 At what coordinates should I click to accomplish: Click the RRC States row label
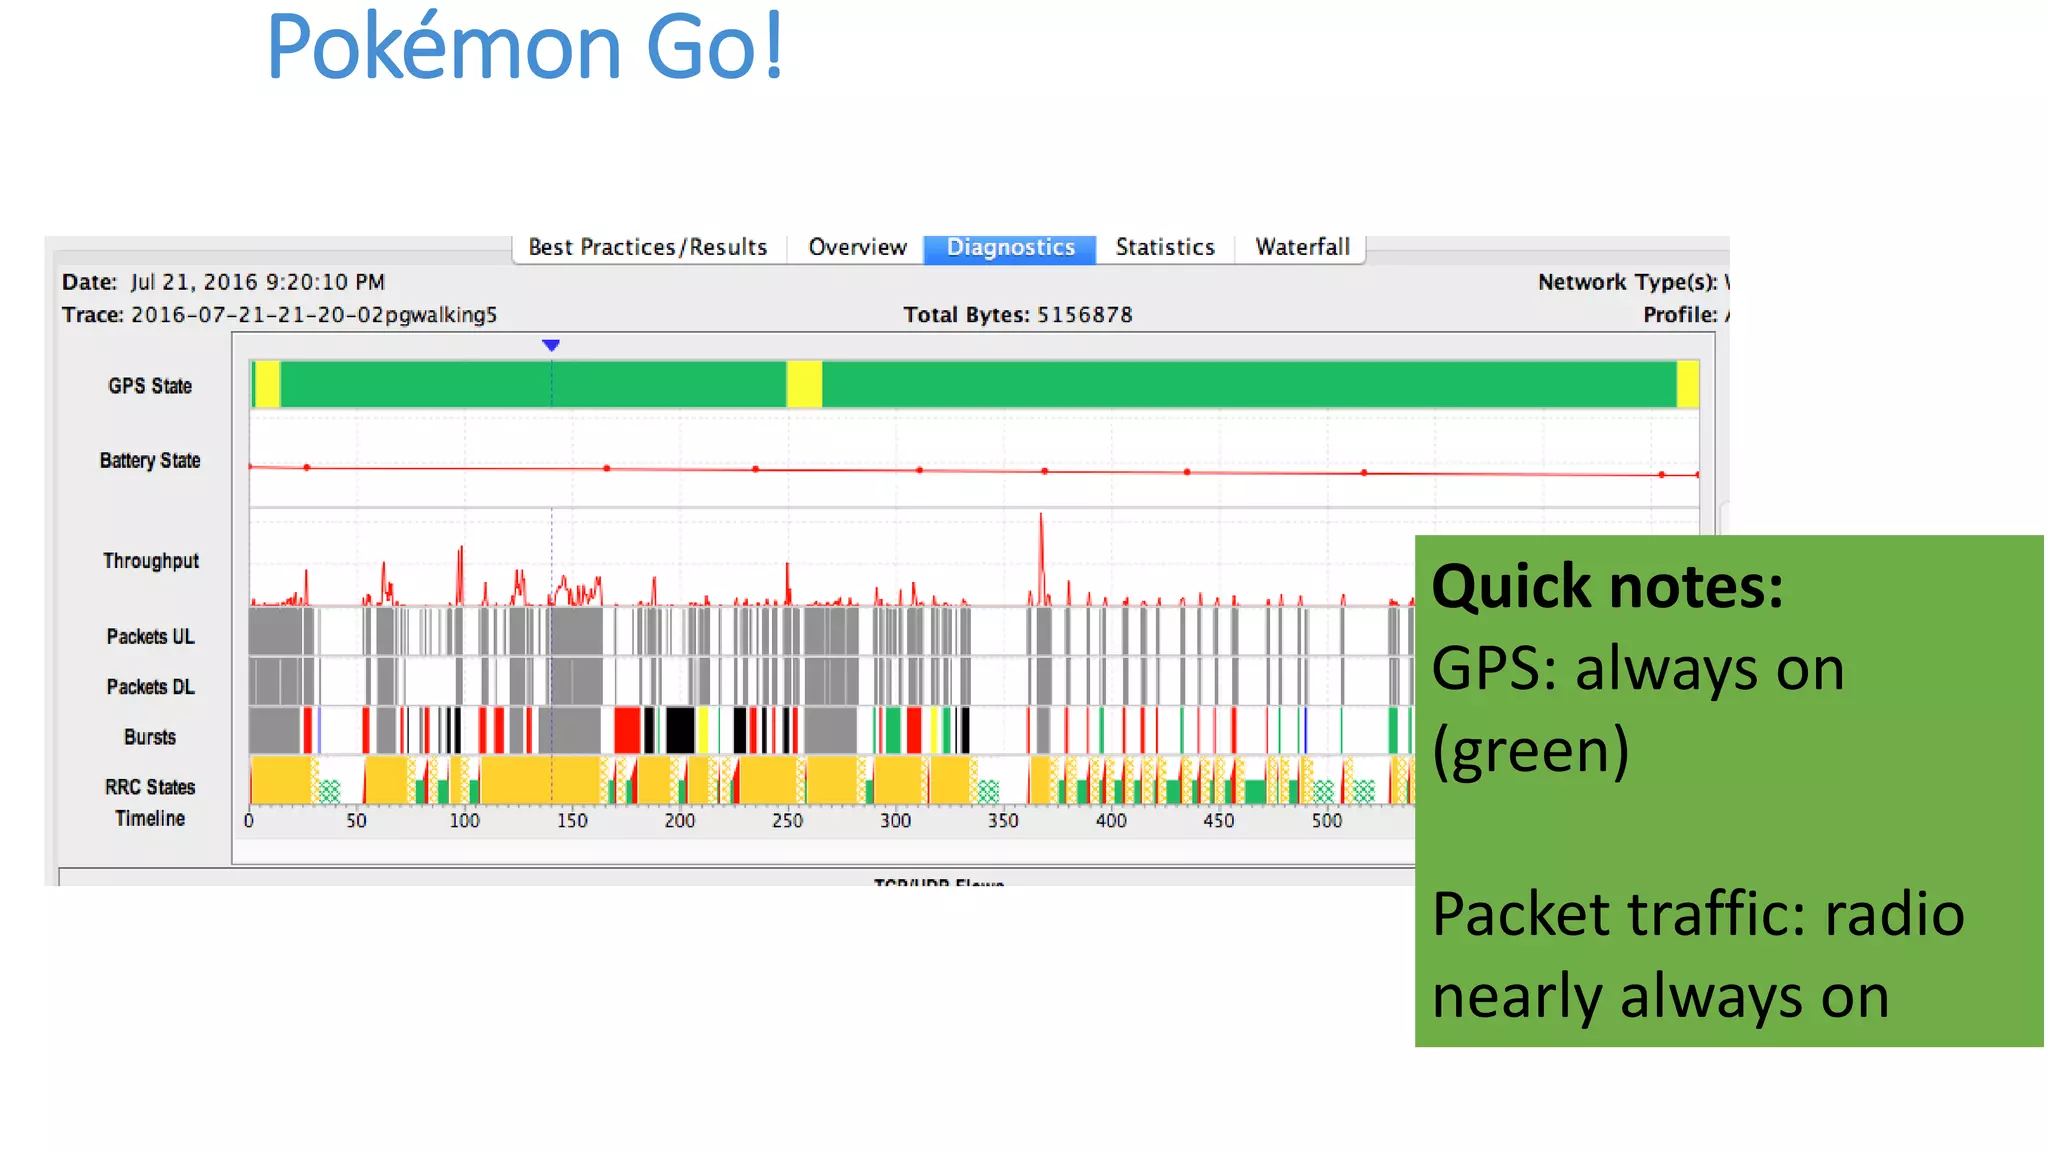click(x=150, y=787)
